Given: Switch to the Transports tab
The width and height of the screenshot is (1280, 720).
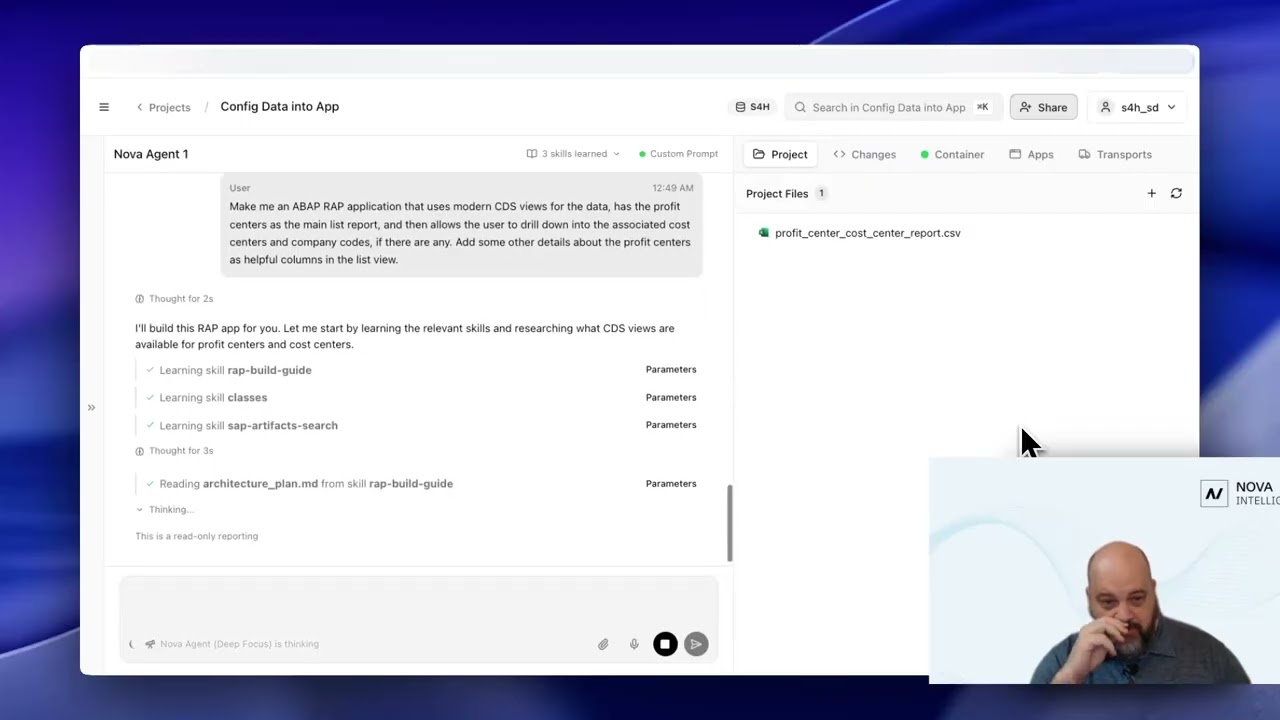Looking at the screenshot, I should point(1115,154).
